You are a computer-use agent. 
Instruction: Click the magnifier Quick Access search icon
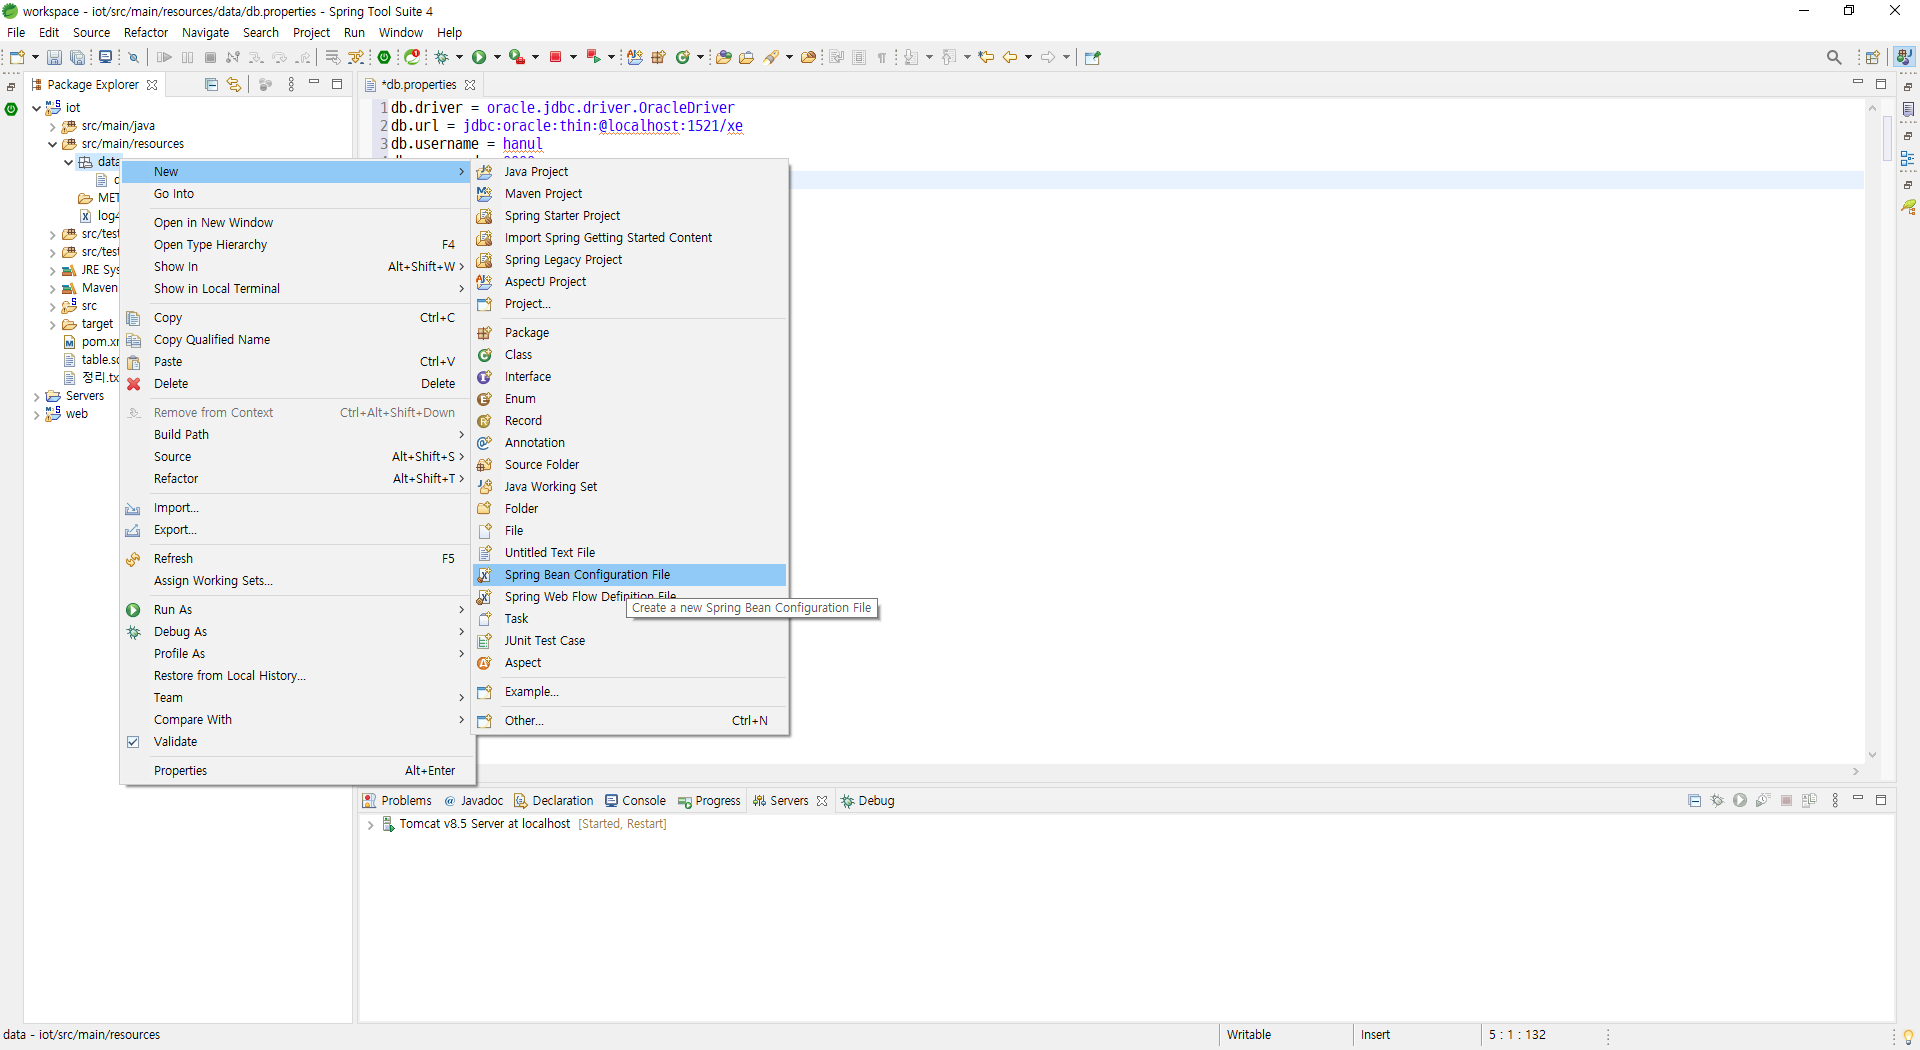point(1834,57)
